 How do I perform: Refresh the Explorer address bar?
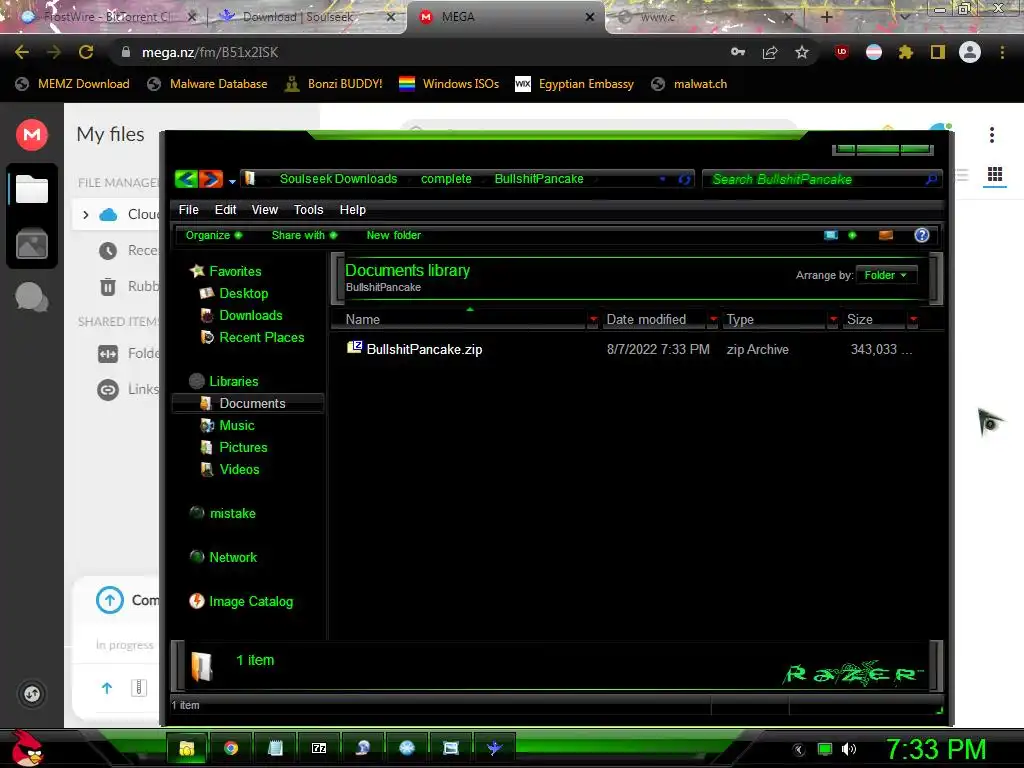click(684, 179)
